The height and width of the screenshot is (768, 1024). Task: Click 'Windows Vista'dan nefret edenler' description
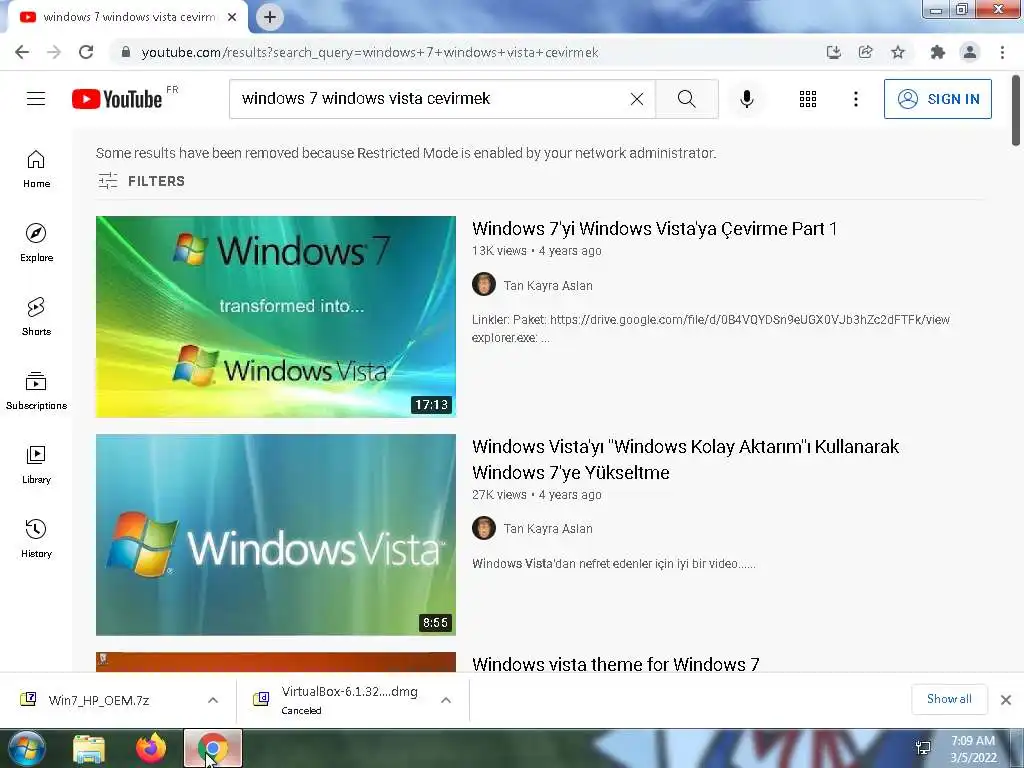pos(614,564)
